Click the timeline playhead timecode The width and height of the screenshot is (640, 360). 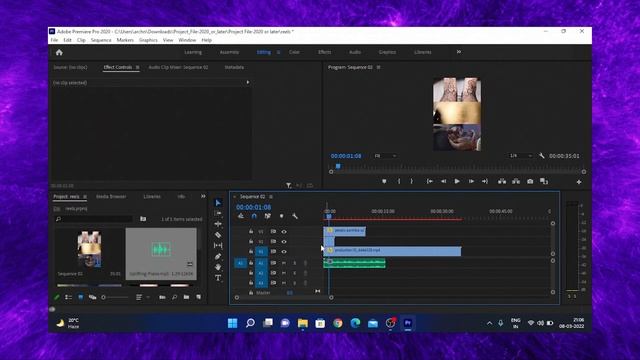pos(253,207)
